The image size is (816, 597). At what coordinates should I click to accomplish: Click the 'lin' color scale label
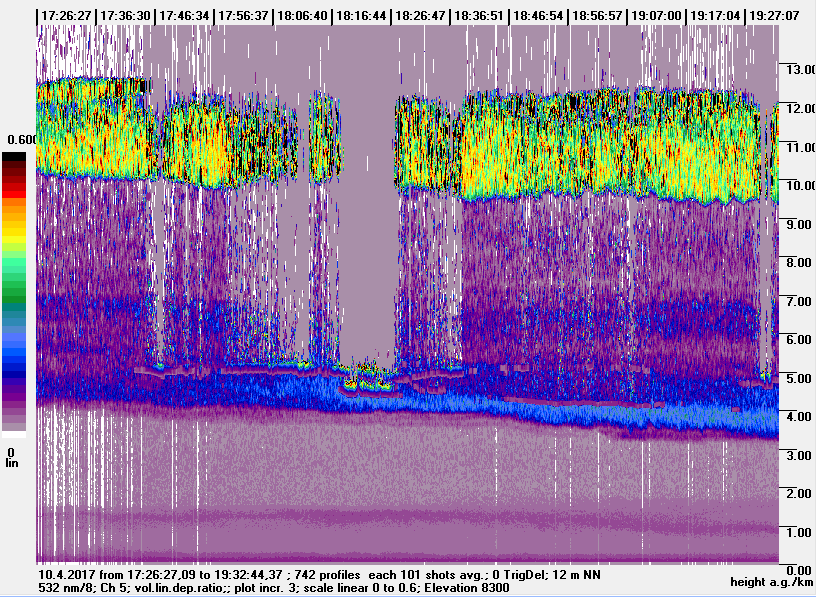point(12,463)
